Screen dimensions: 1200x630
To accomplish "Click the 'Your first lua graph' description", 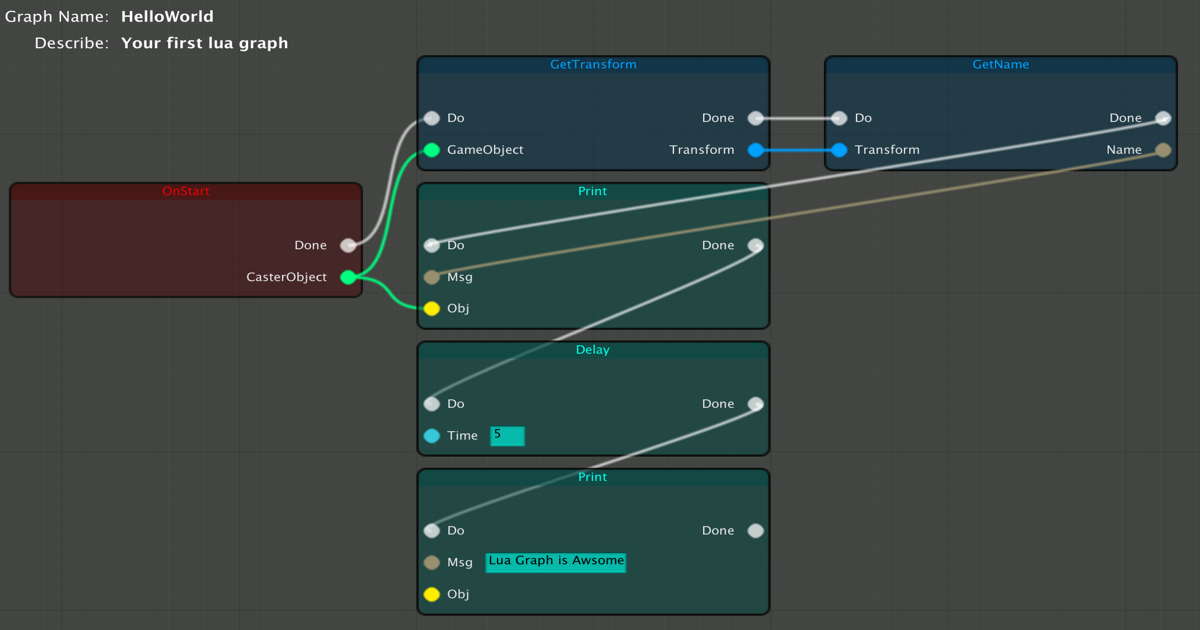I will [204, 43].
